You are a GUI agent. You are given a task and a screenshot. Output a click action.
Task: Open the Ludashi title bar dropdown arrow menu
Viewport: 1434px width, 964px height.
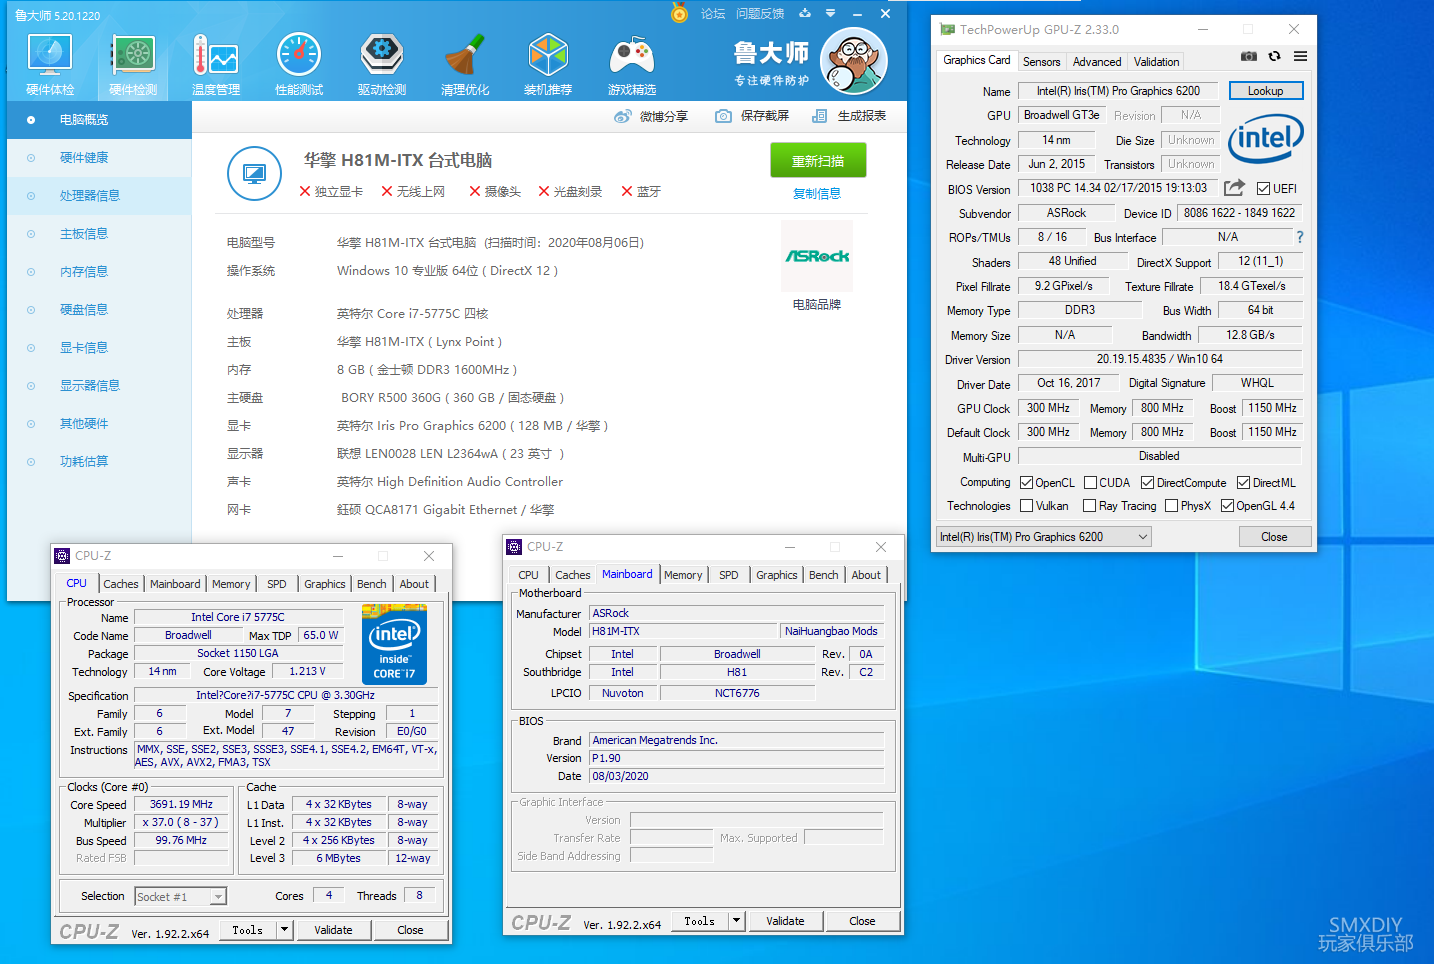coord(830,13)
